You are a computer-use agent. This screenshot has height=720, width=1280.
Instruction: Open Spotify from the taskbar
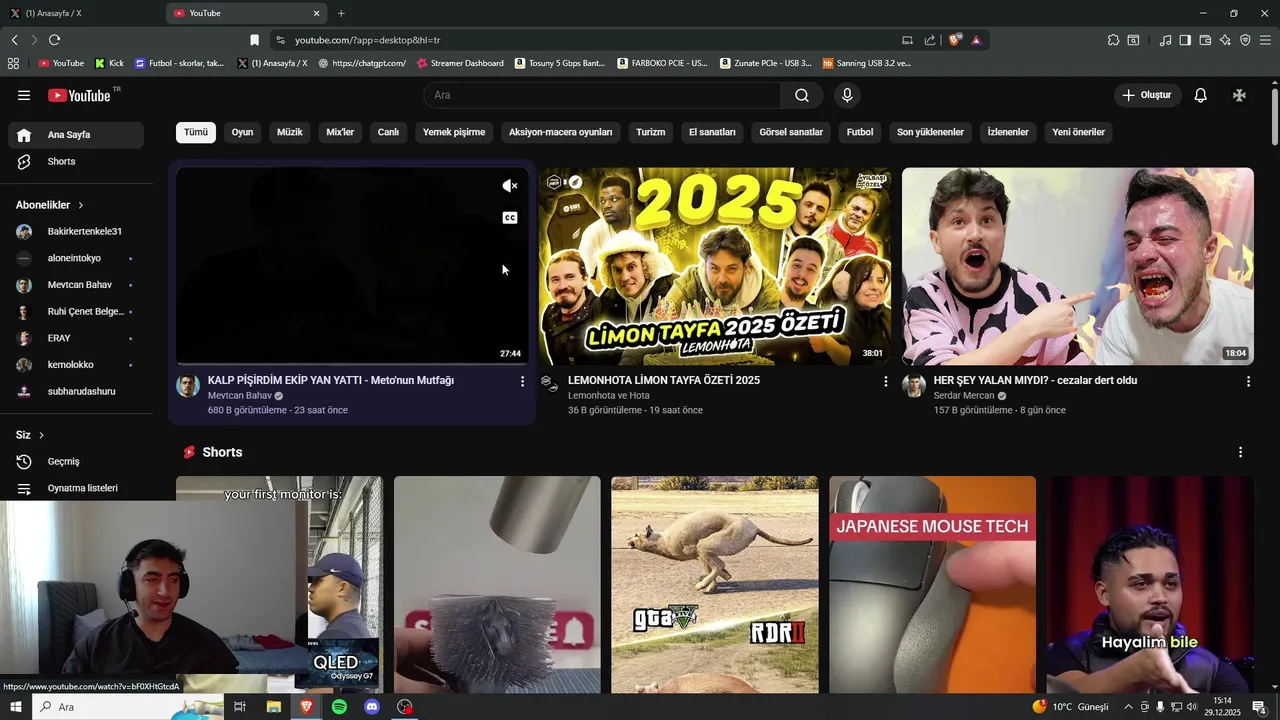tap(339, 707)
